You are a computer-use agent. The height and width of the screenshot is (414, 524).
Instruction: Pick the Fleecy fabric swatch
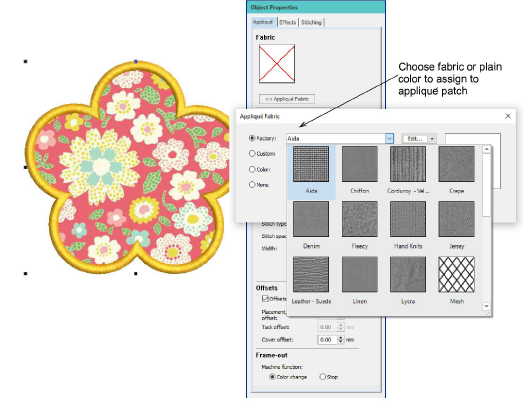point(360,219)
